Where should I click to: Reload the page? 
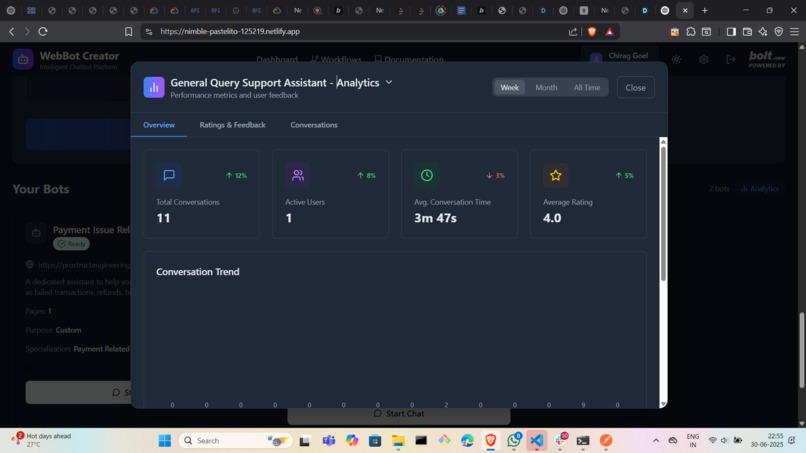43,32
